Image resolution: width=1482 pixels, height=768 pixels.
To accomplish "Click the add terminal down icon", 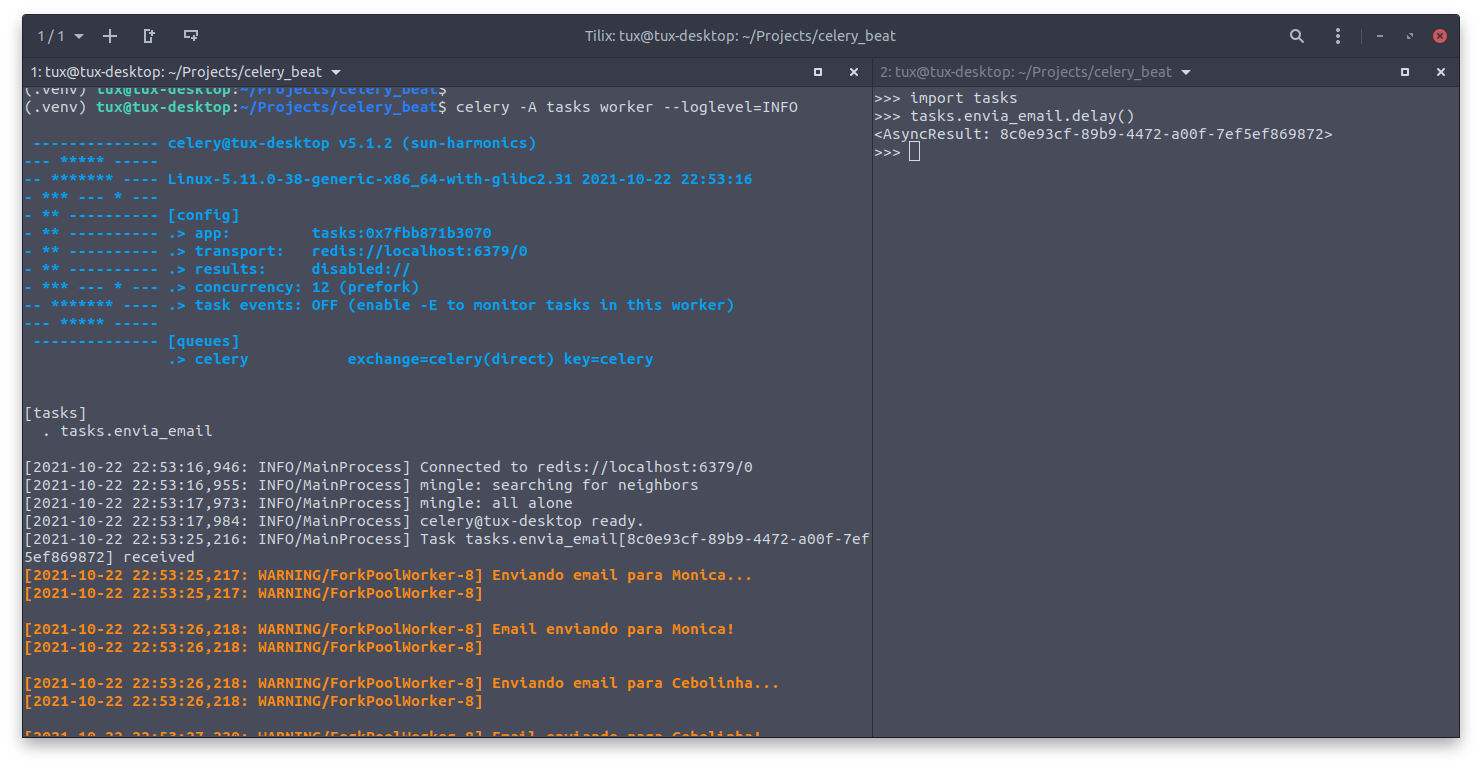I will click(190, 36).
